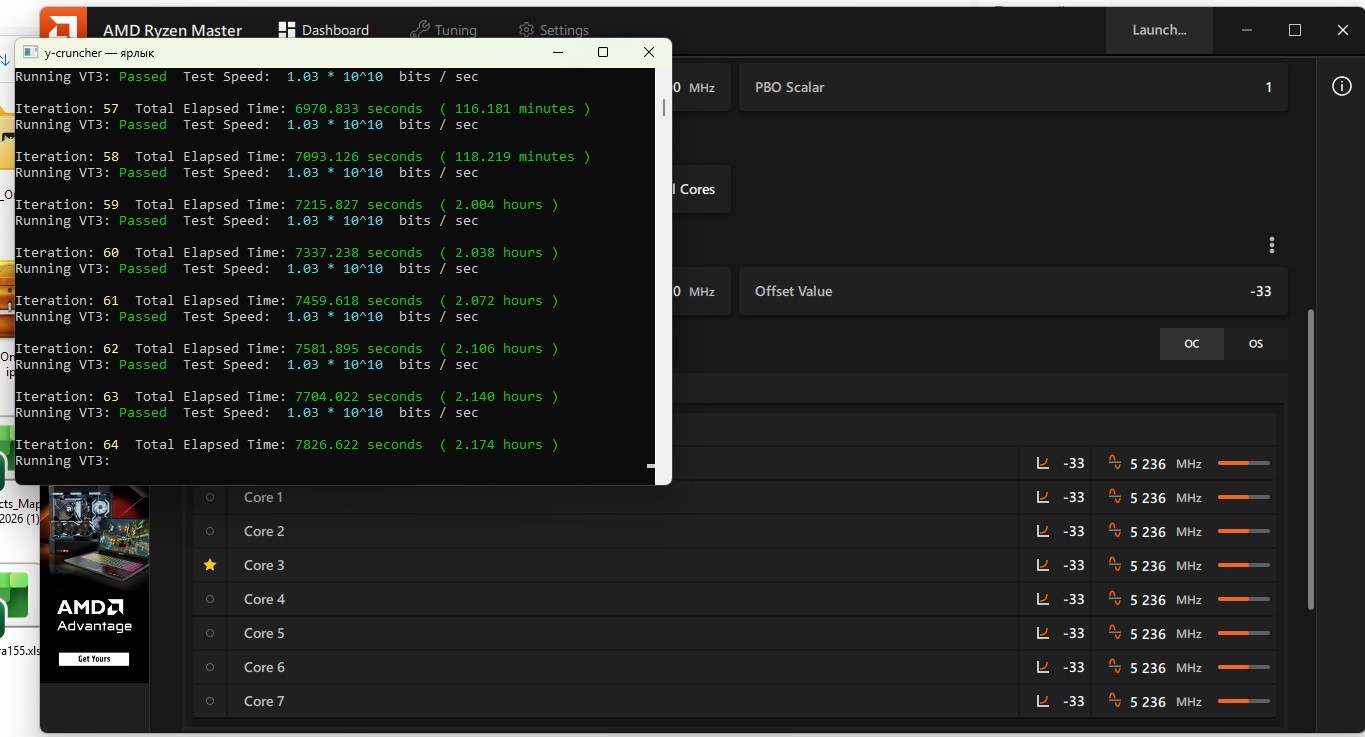This screenshot has width=1365, height=737.
Task: Click the Core 1 row label
Action: pyautogui.click(x=264, y=497)
